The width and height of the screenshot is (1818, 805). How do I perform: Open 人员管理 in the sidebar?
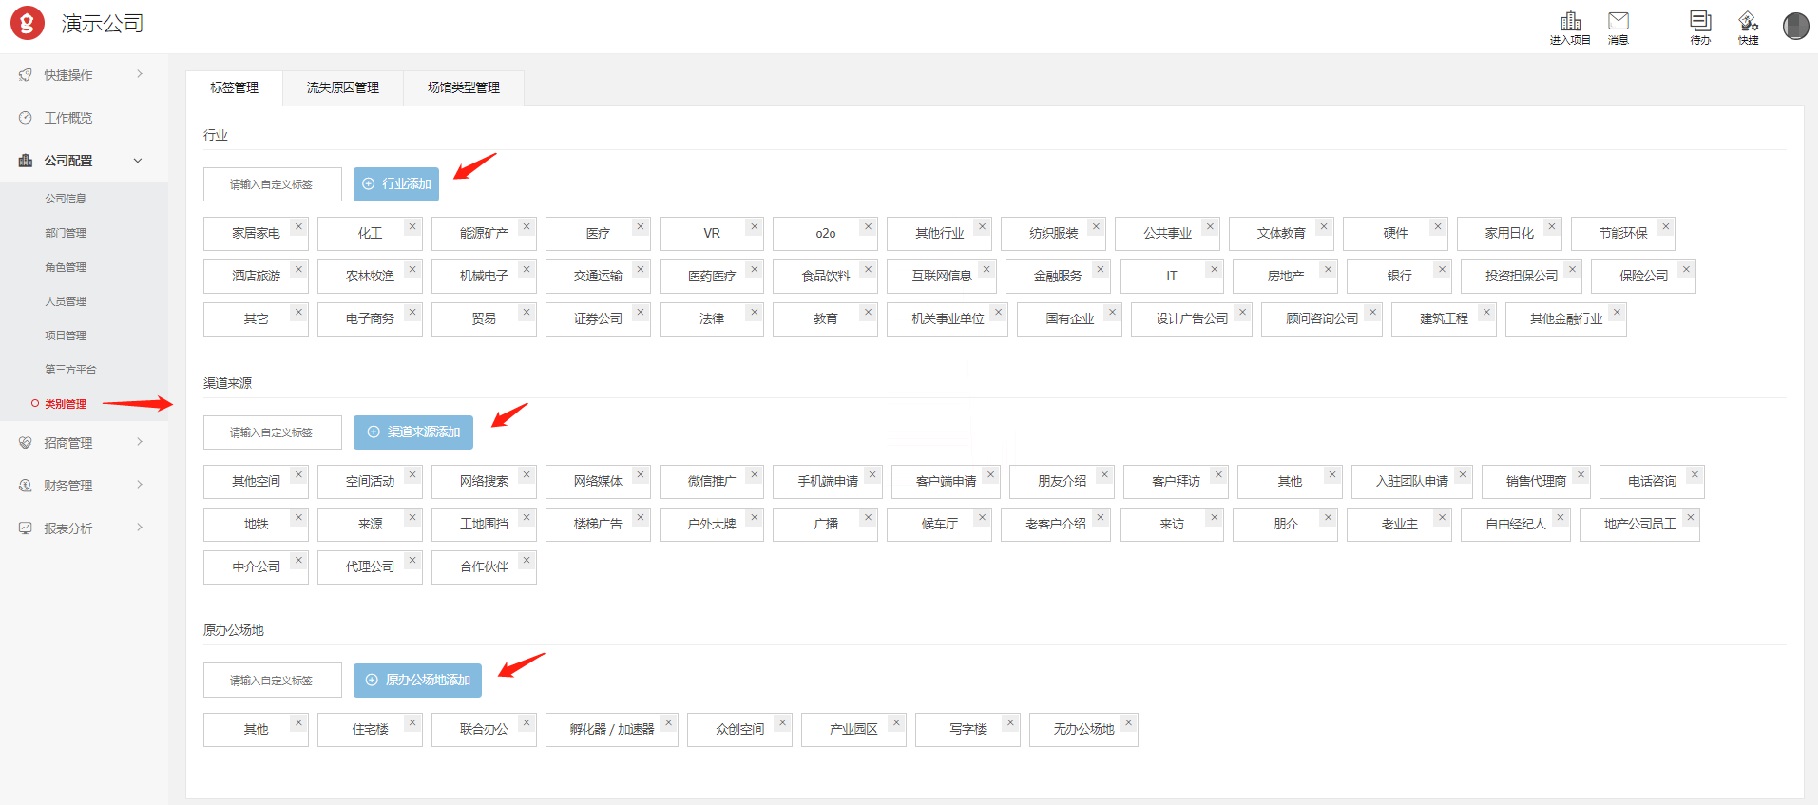point(66,301)
